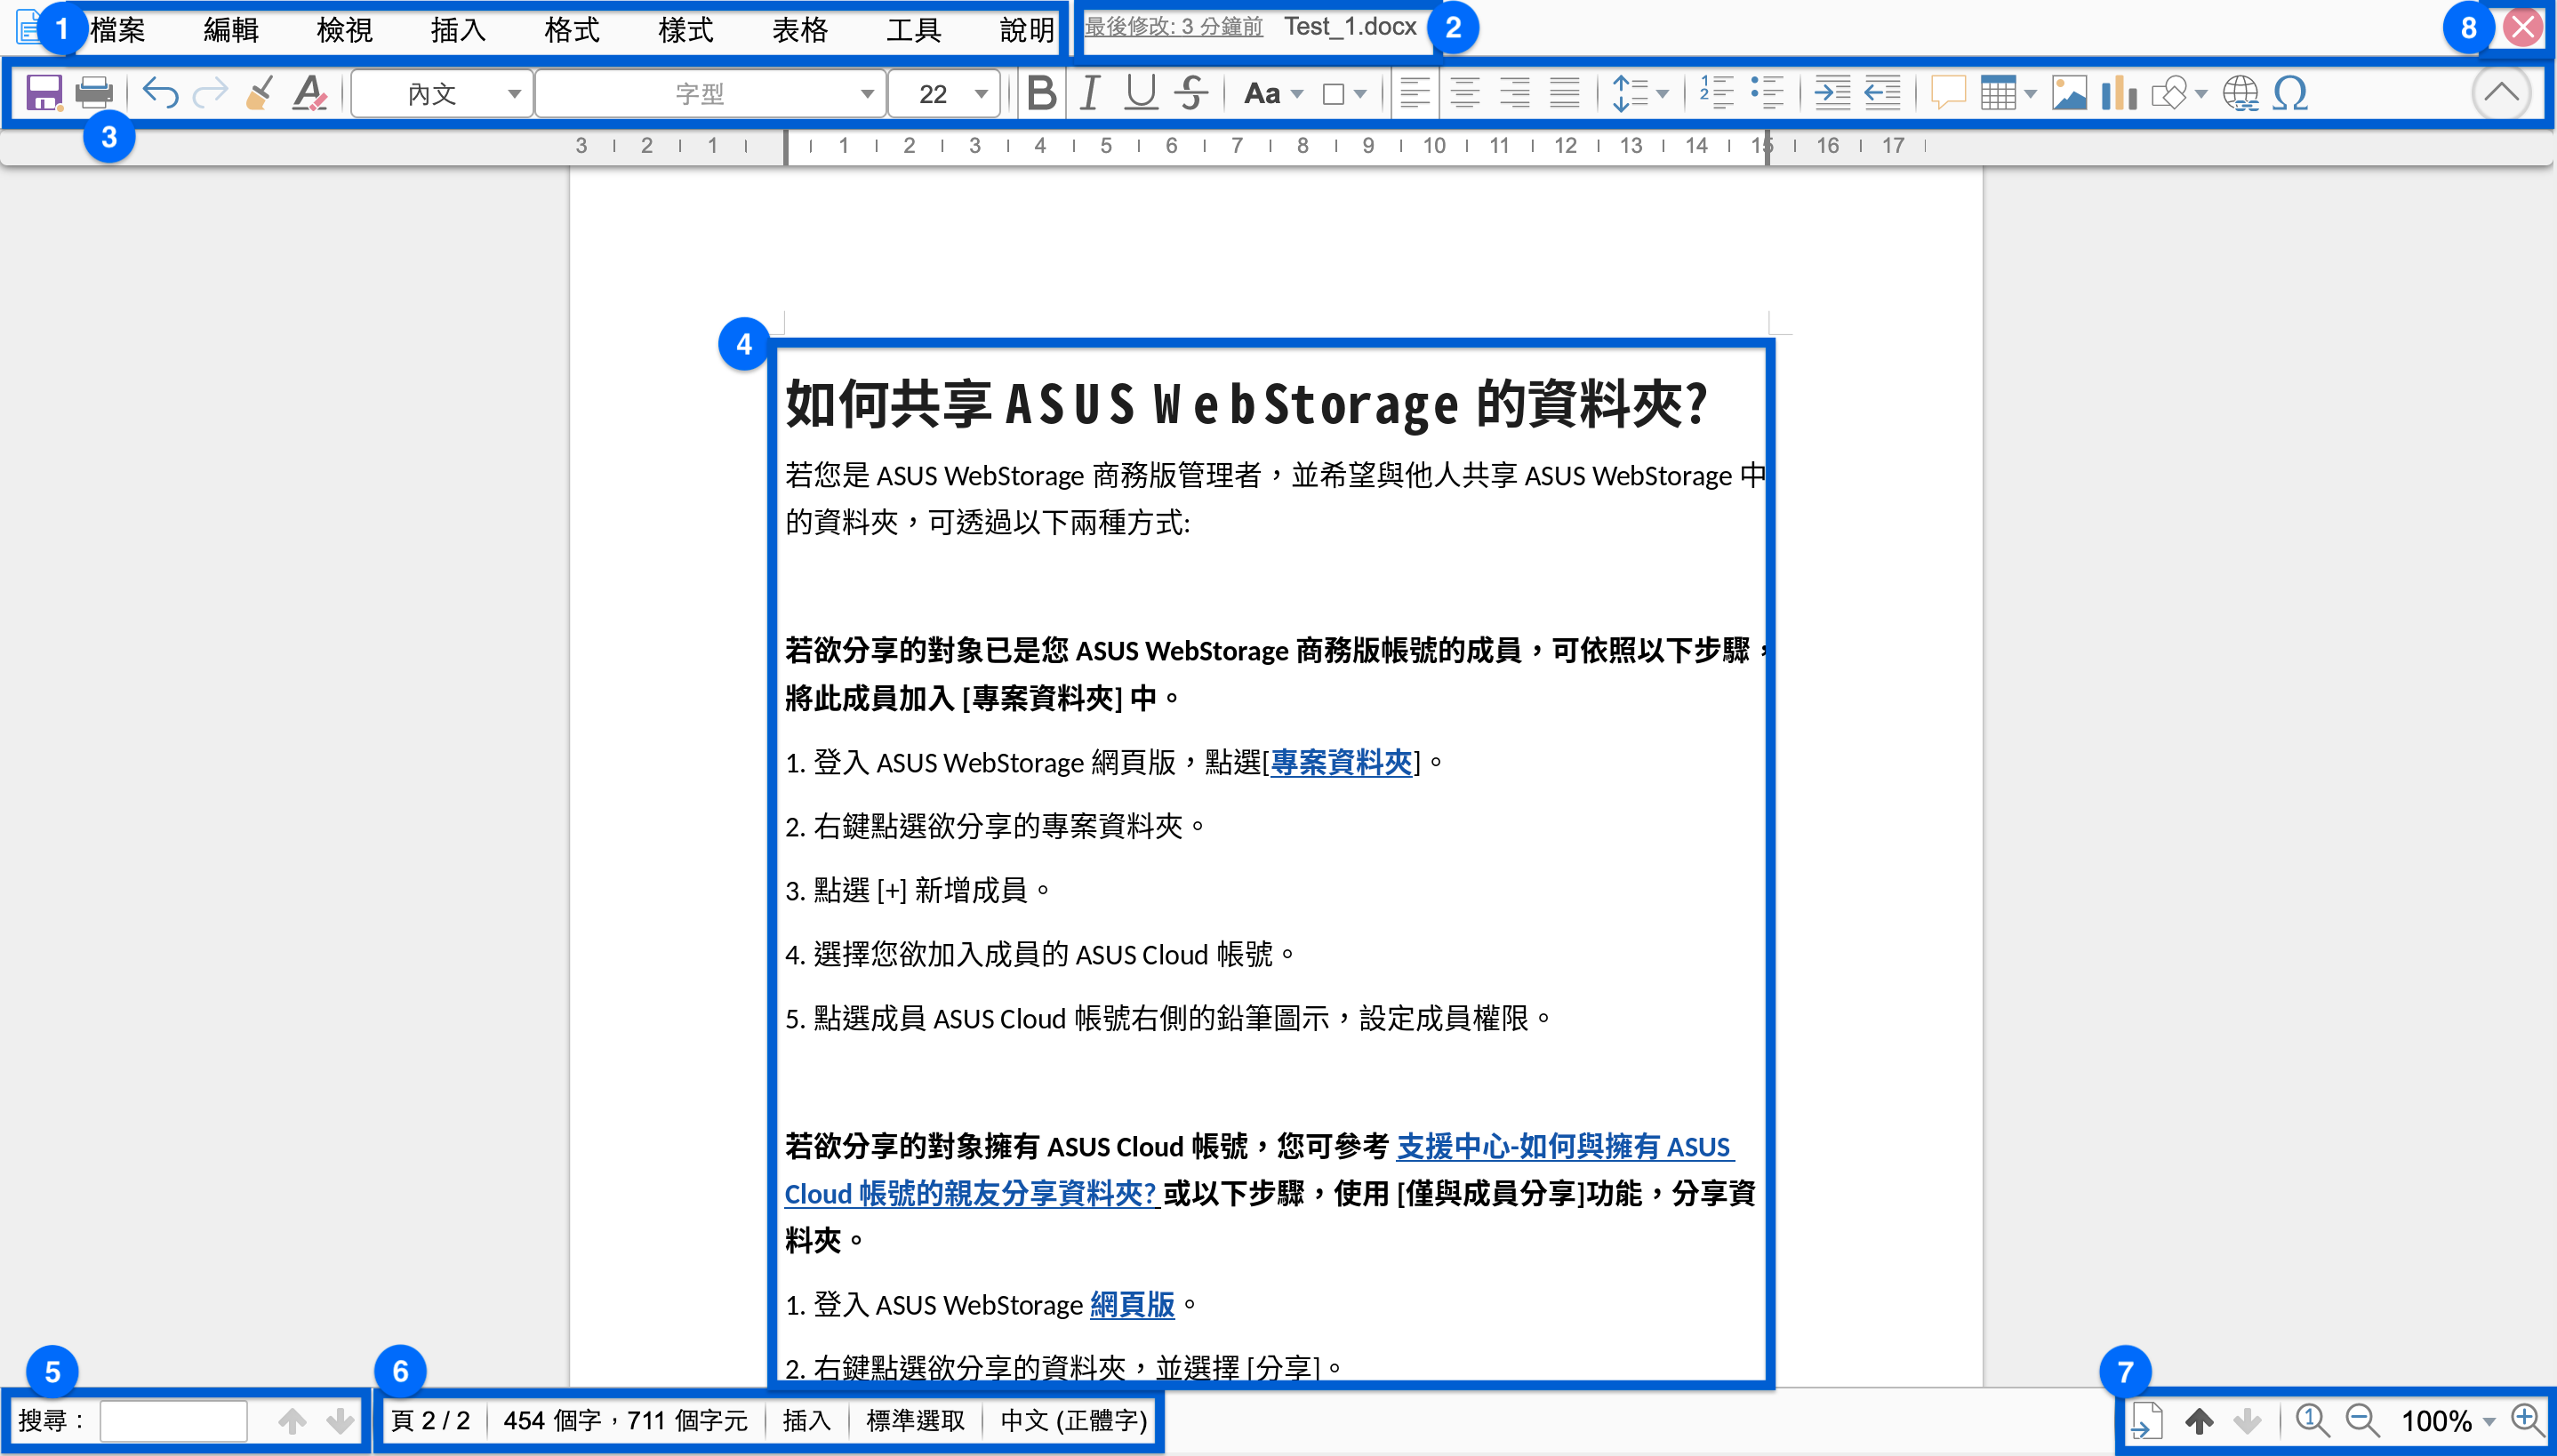Open the 最後修改: 3 分鐘前 link
The image size is (2557, 1456).
coord(1173,27)
